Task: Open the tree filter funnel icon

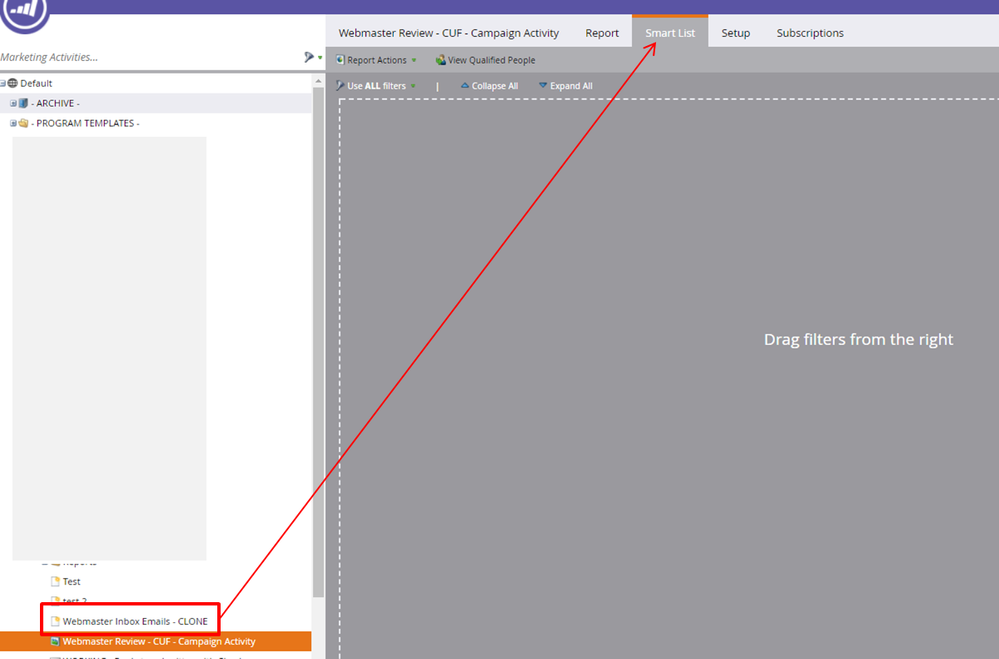Action: click(309, 57)
